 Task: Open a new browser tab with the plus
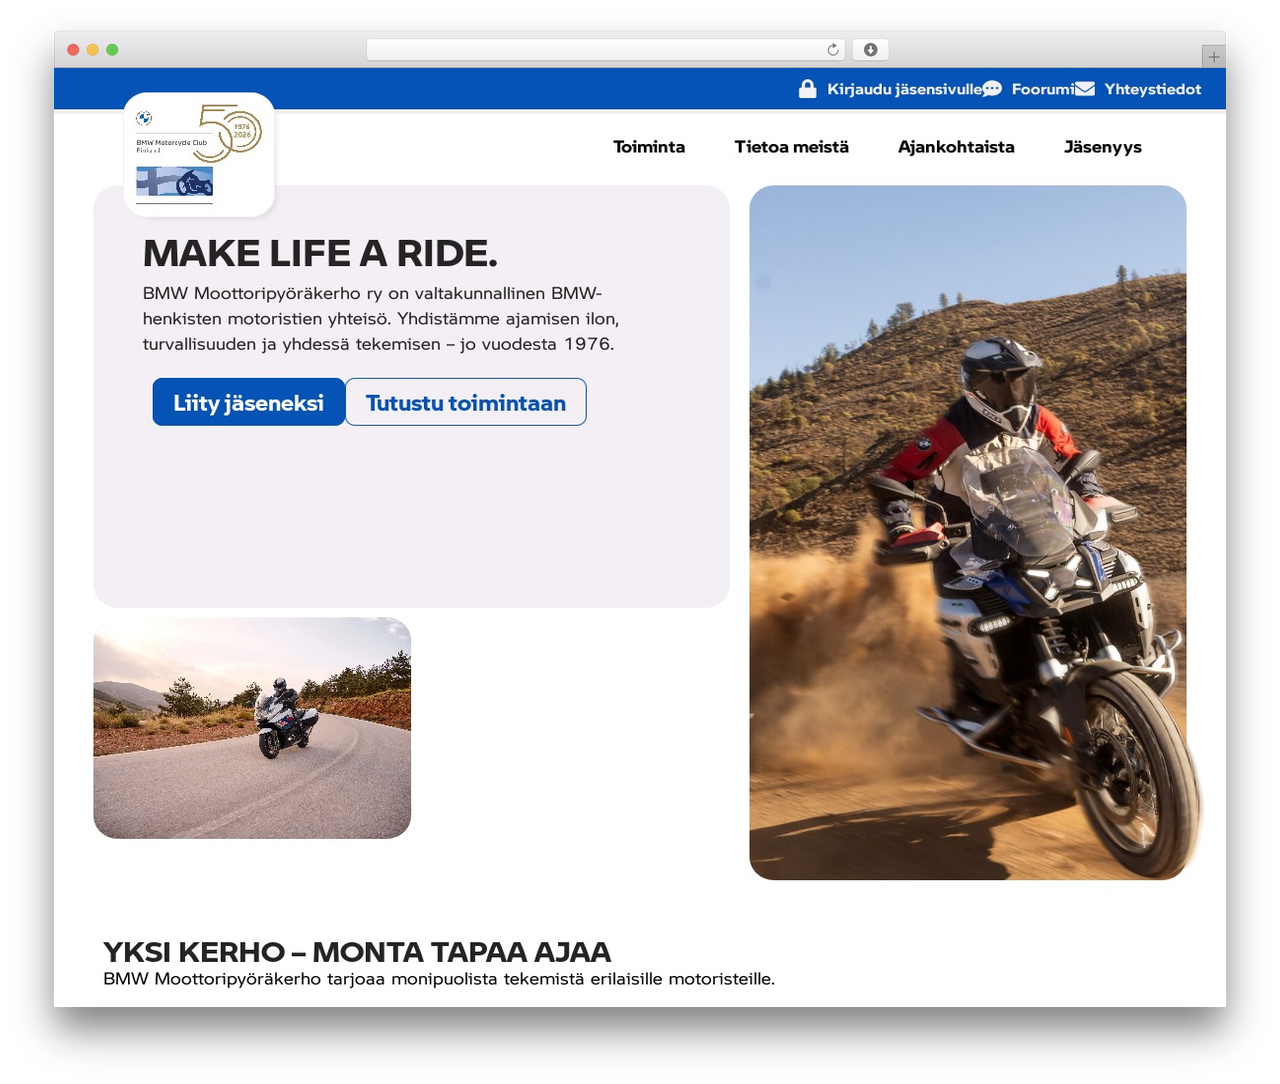[x=1213, y=57]
